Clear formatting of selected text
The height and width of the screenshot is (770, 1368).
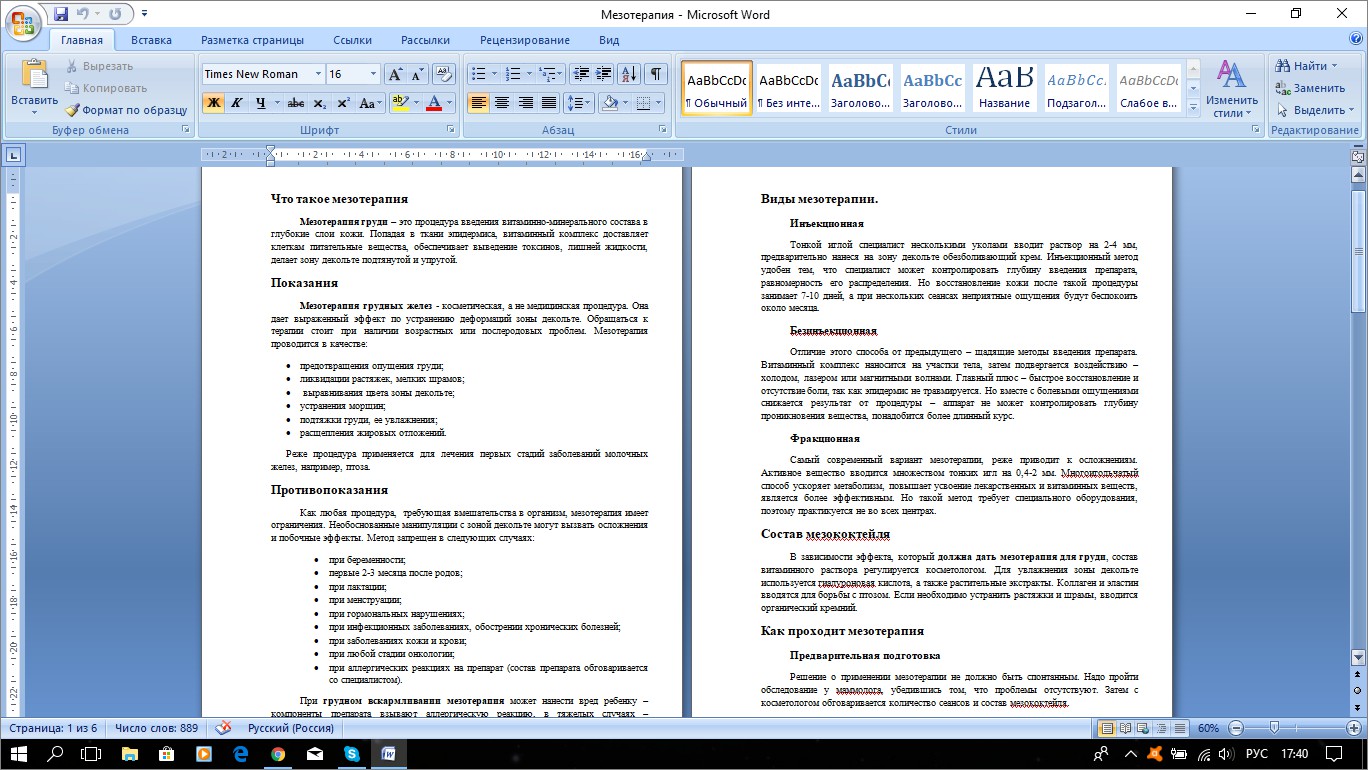(x=444, y=74)
